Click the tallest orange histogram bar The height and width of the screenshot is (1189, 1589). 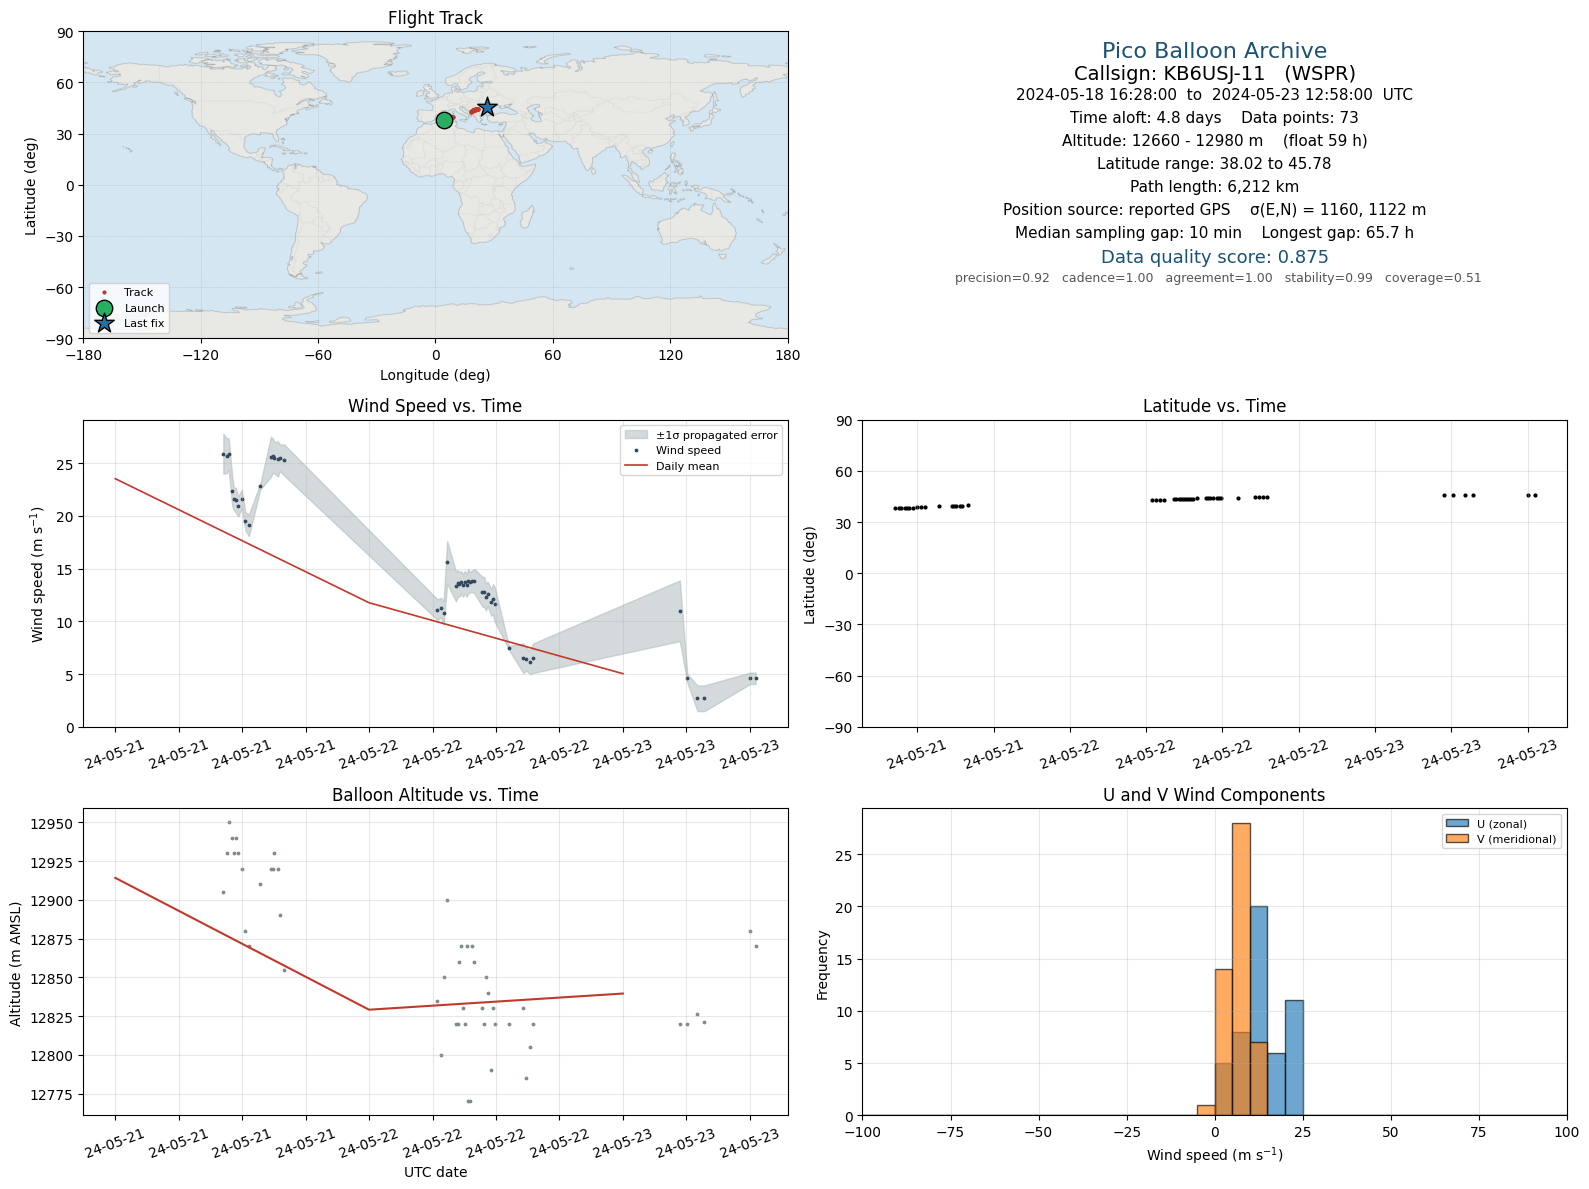[1241, 969]
